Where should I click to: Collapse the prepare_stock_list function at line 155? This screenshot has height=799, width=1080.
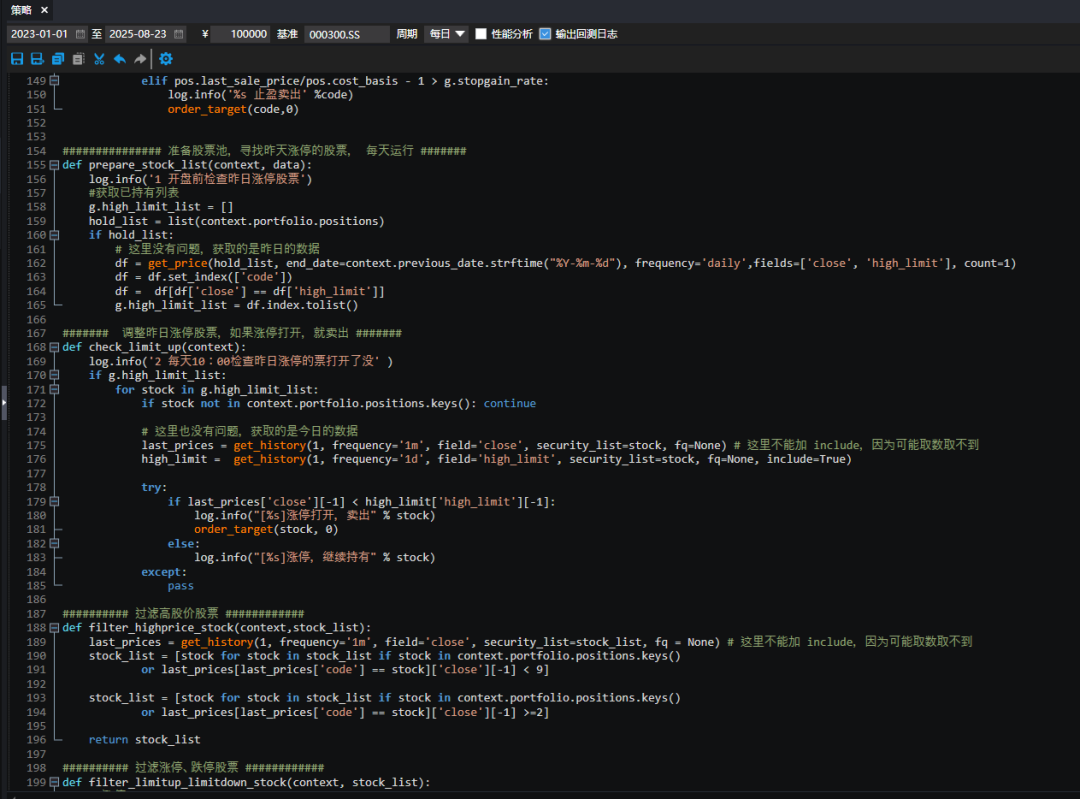click(54, 165)
